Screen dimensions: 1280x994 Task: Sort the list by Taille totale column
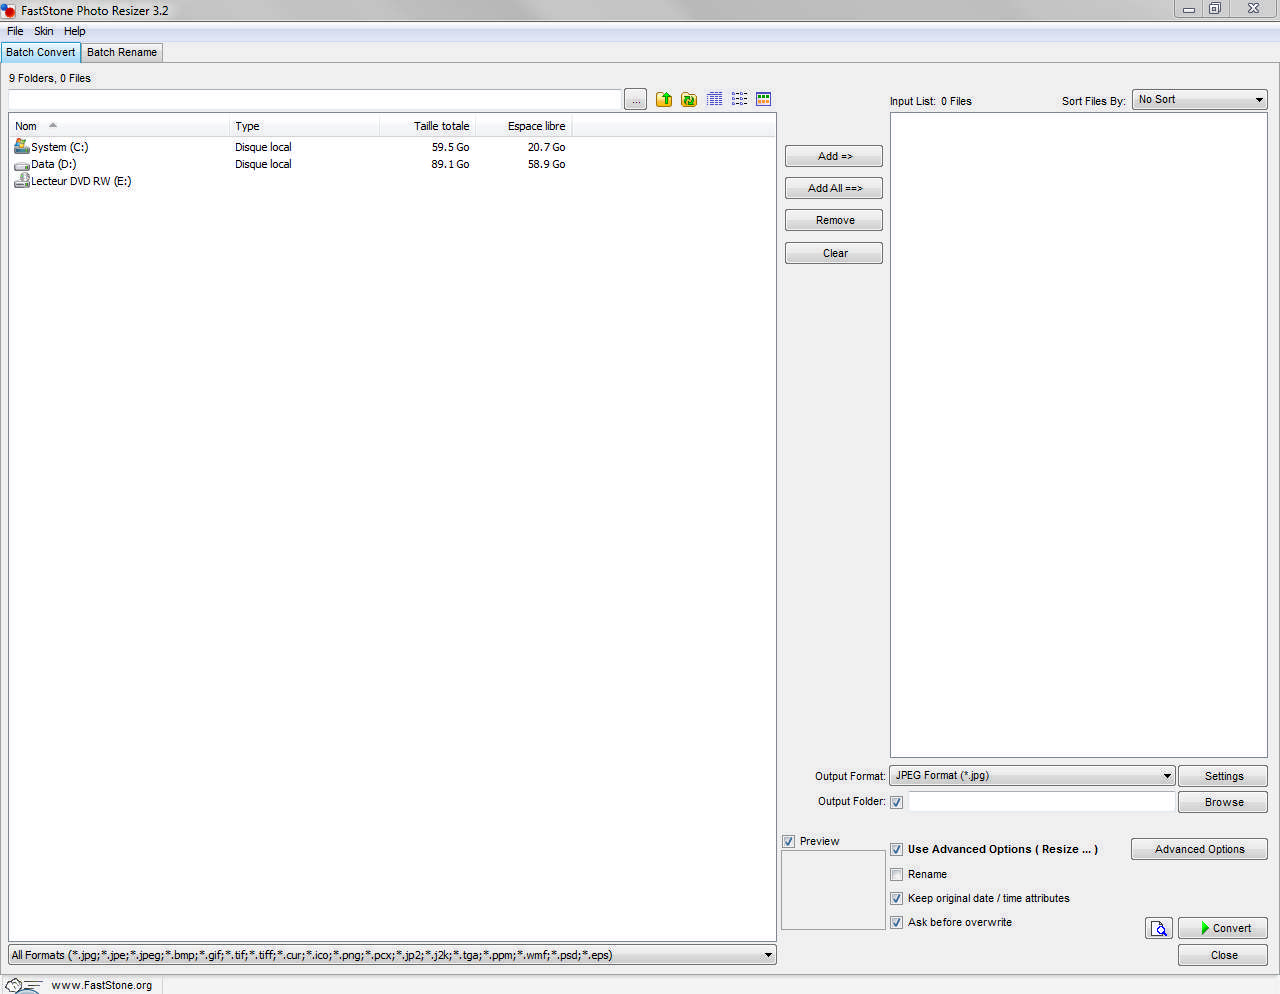pyautogui.click(x=441, y=126)
